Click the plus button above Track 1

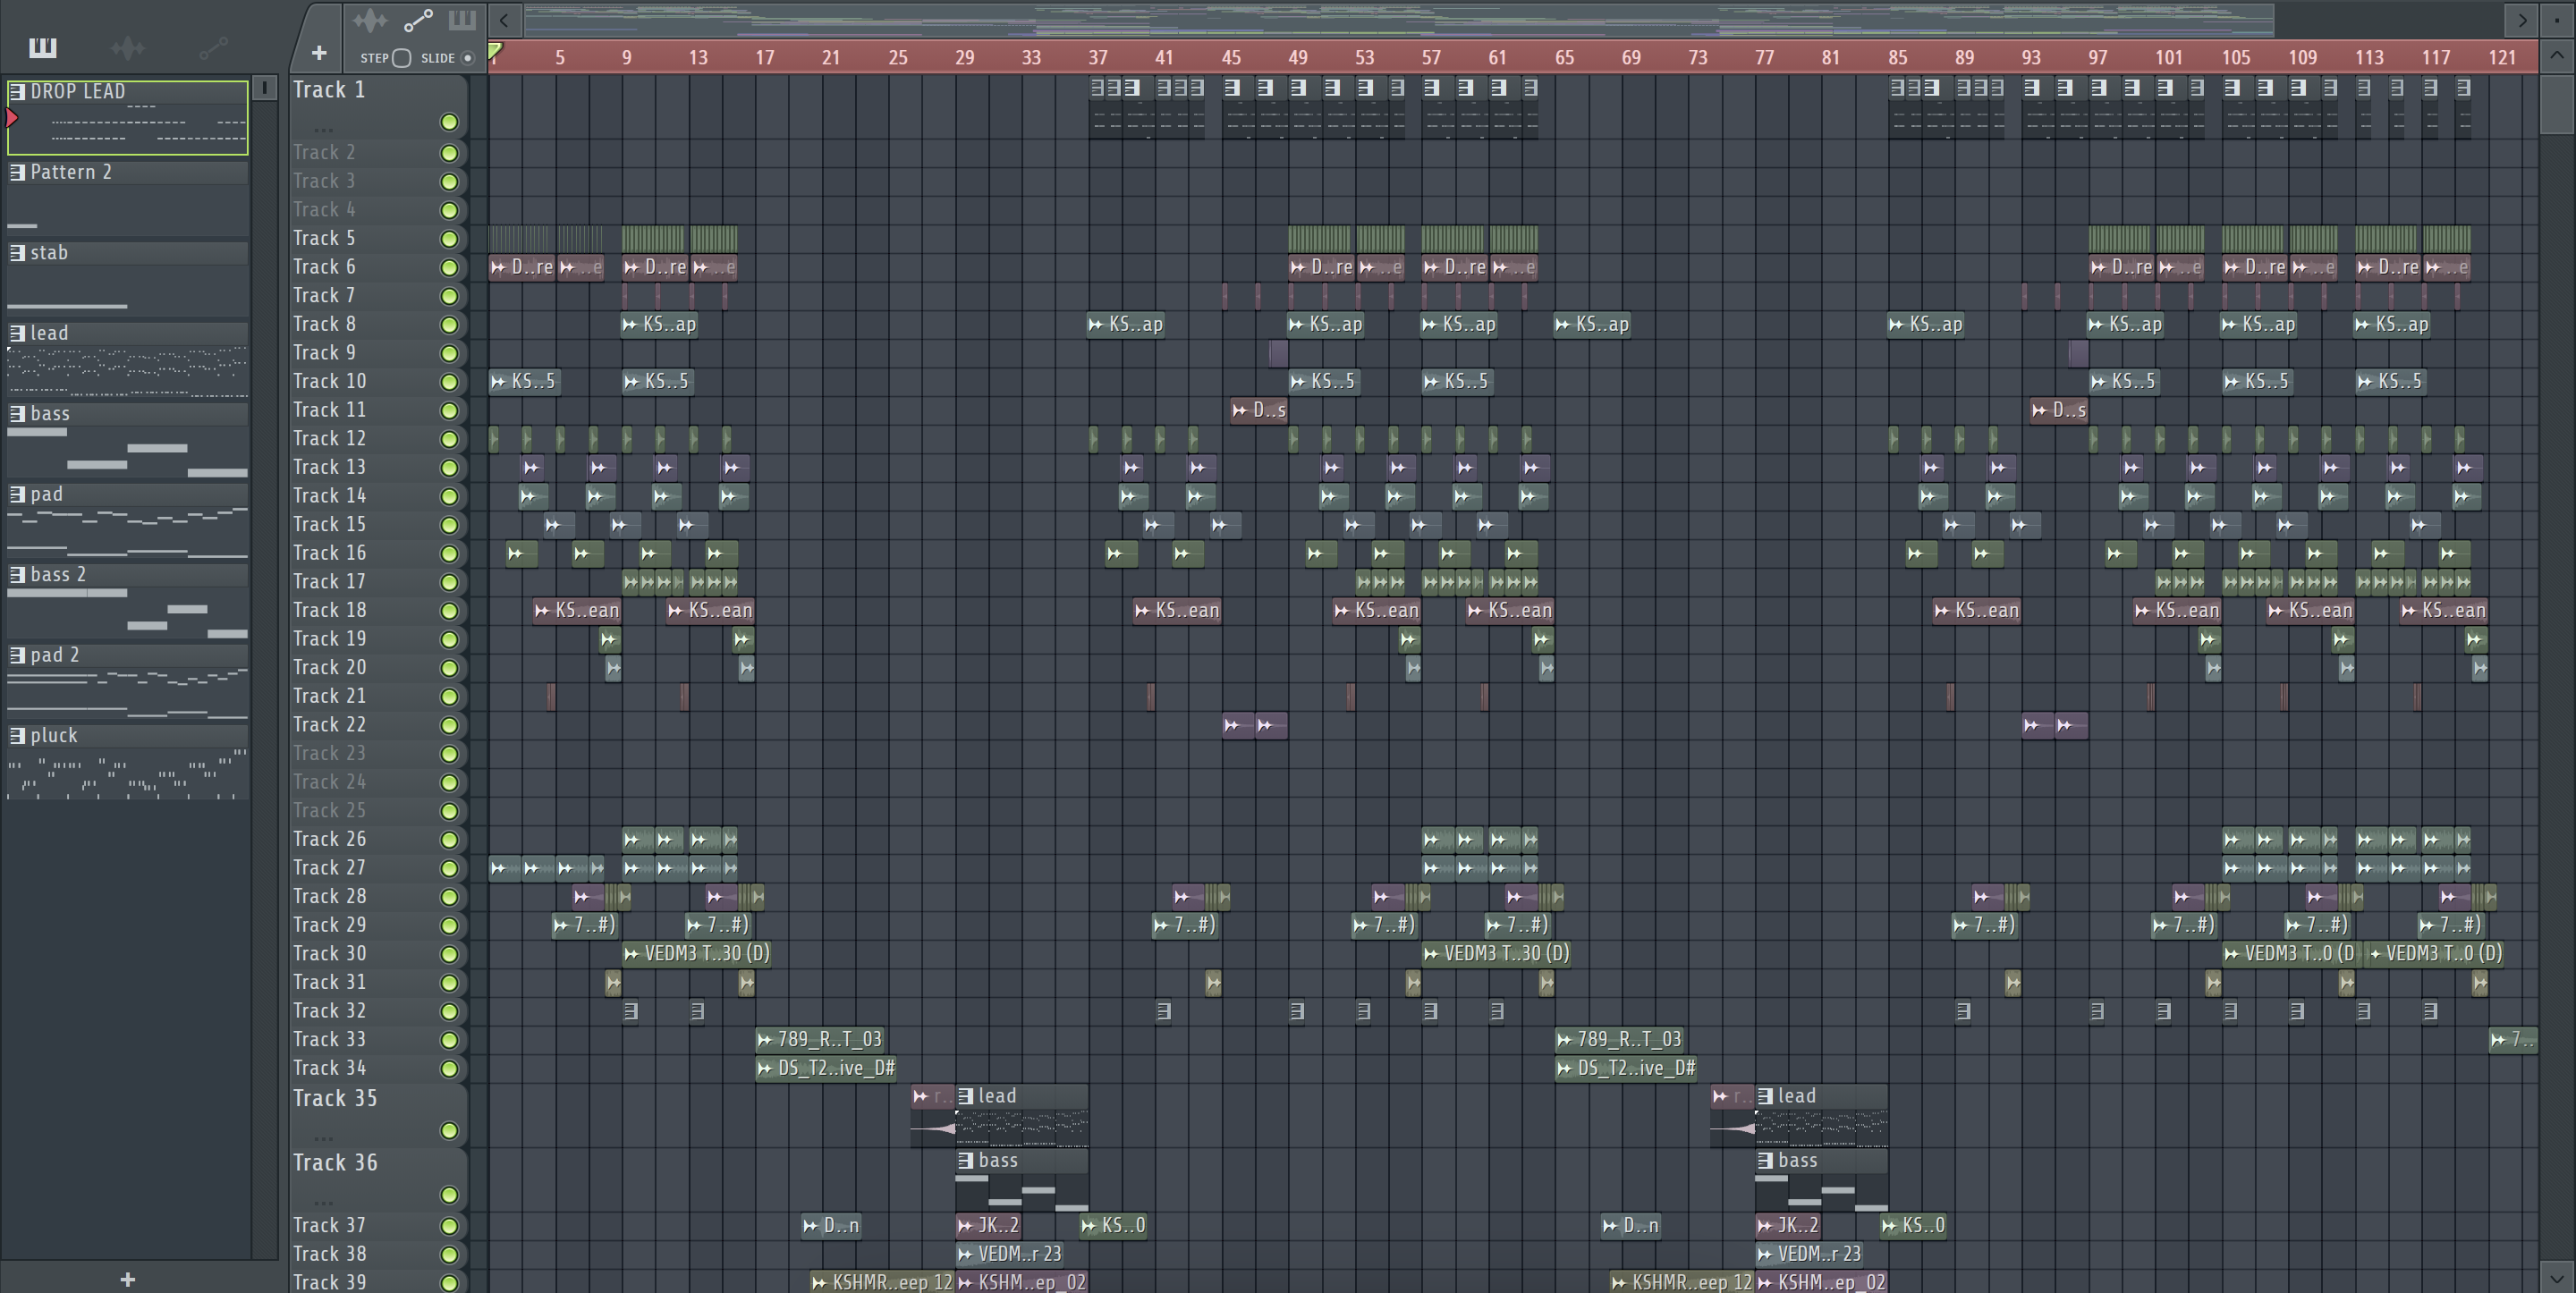[x=319, y=52]
